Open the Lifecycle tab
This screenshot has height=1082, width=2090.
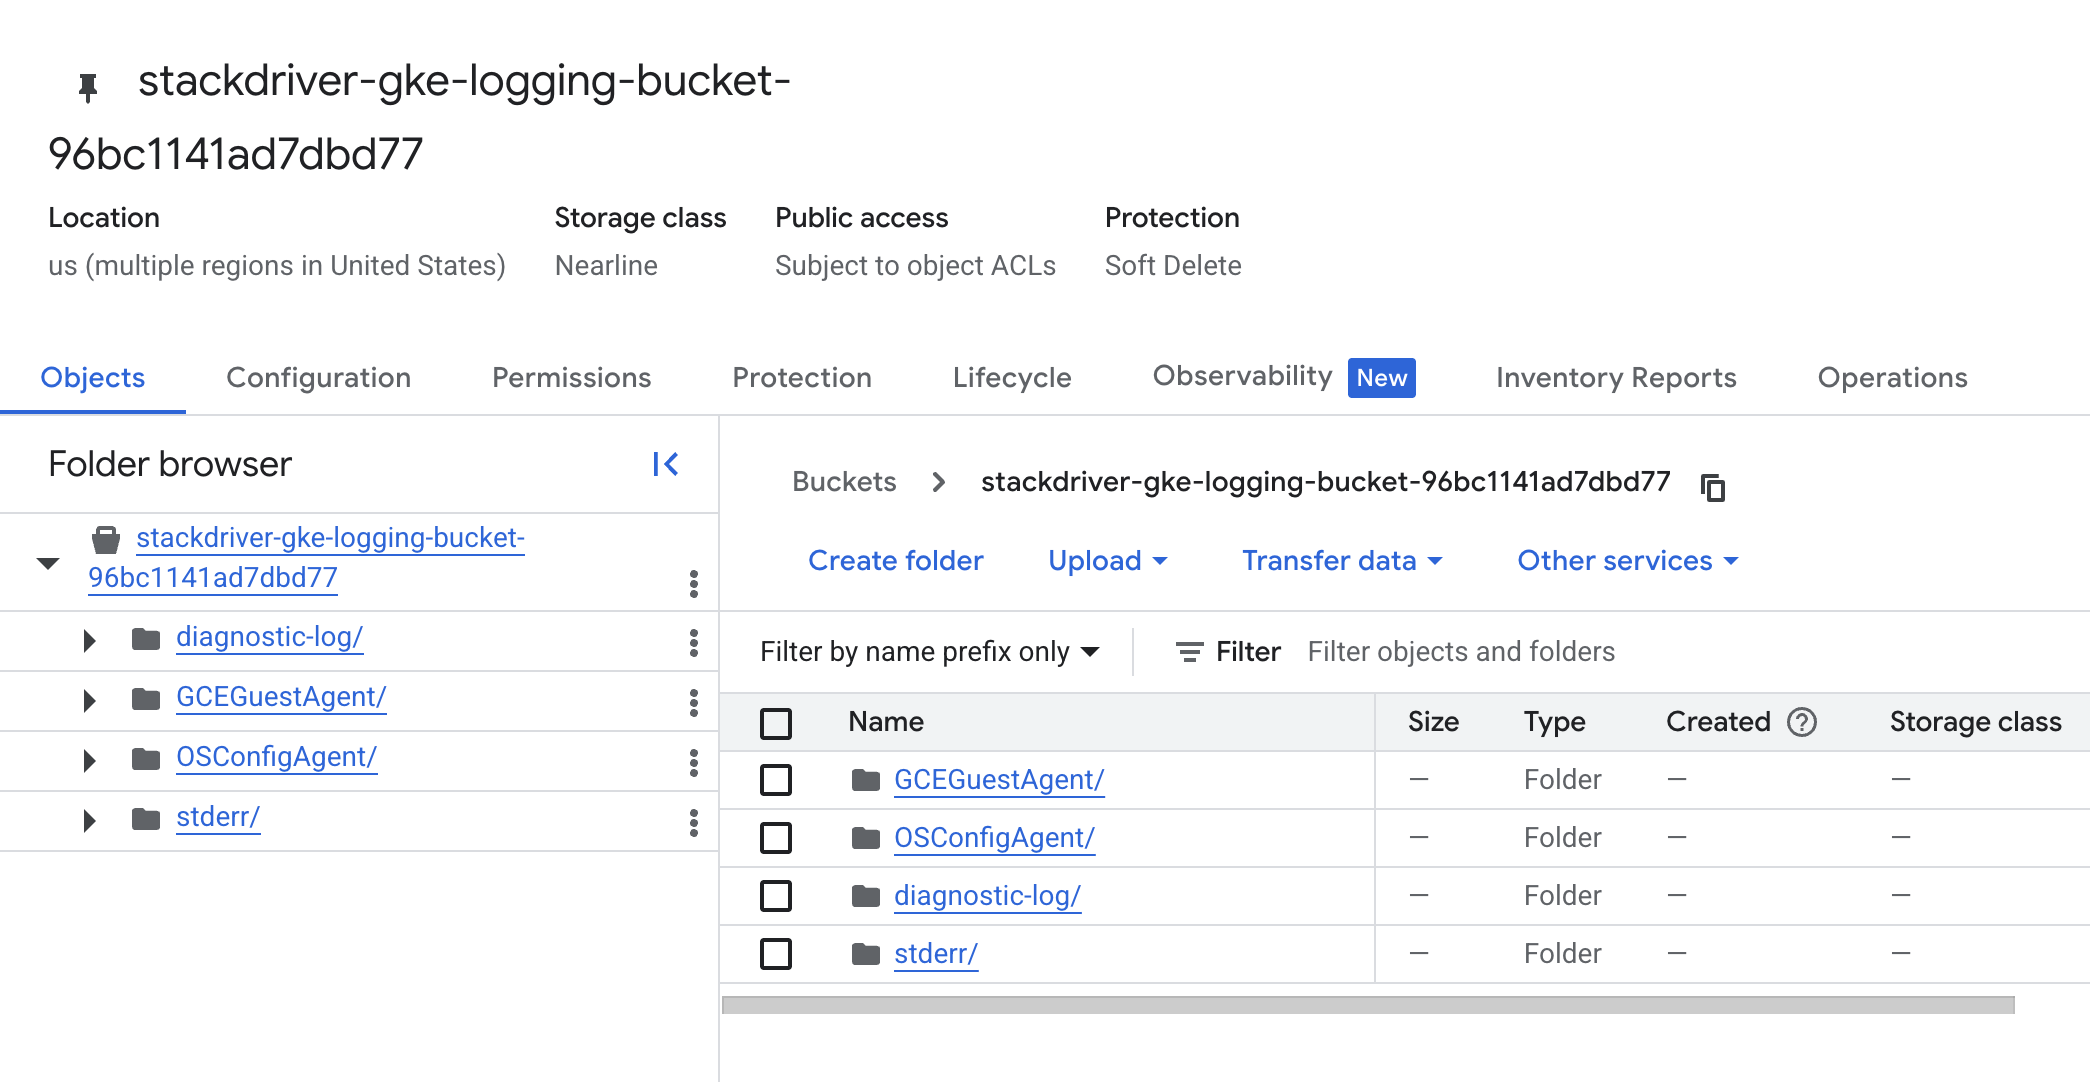pos(1012,378)
